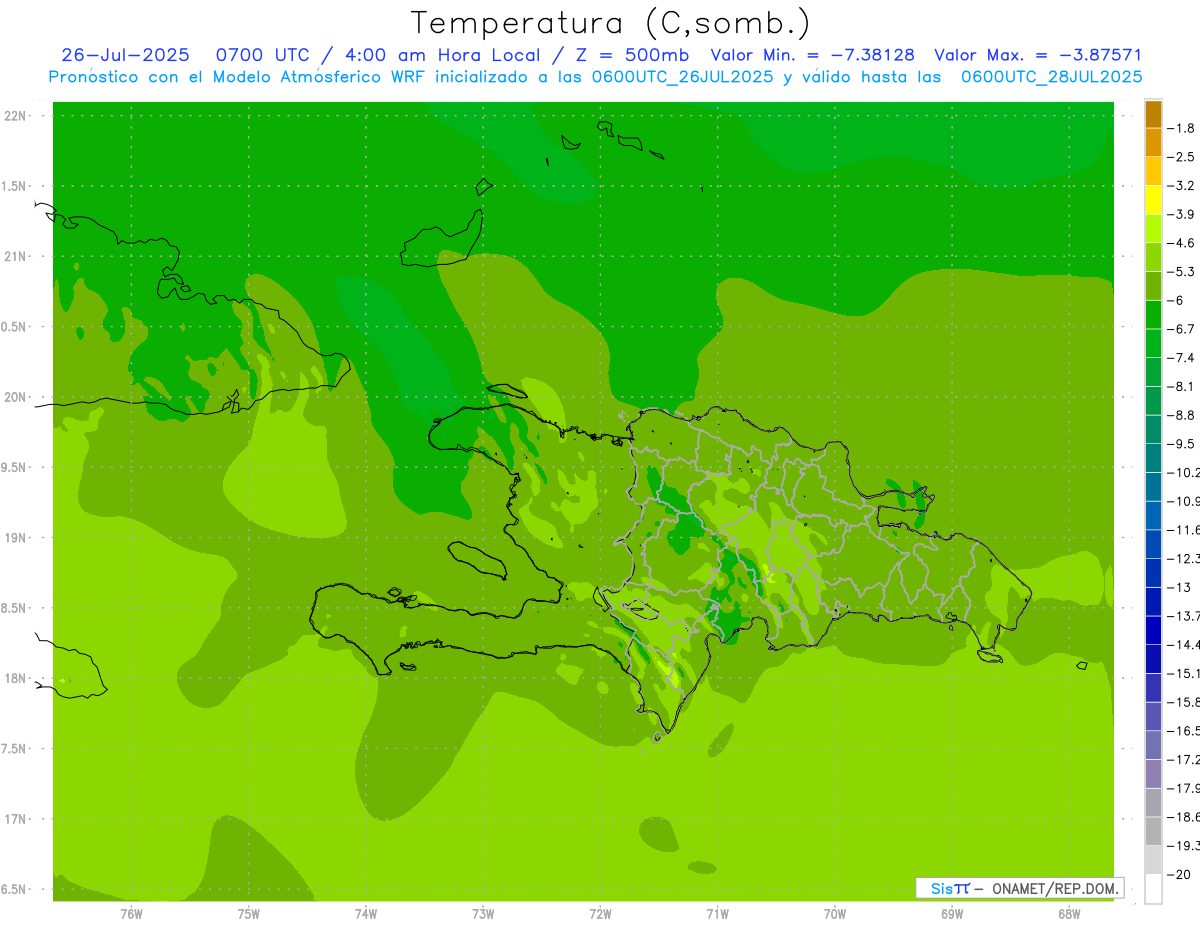Click '0600UTC_28JUL2025' valid-until time

tap(1052, 76)
